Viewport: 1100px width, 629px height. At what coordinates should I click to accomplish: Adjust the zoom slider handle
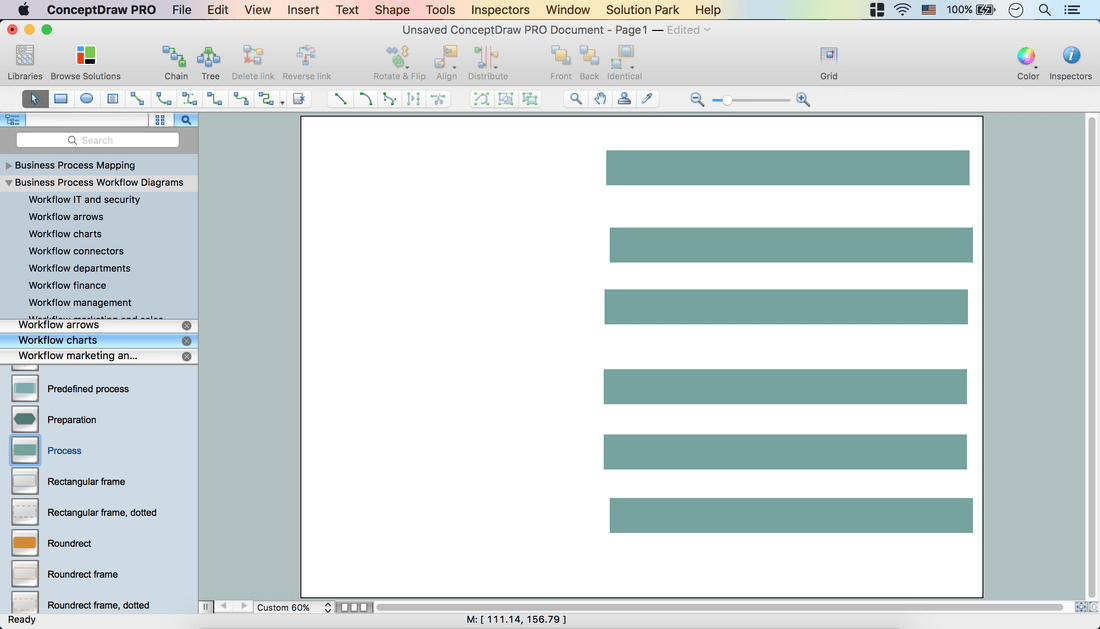tap(728, 100)
